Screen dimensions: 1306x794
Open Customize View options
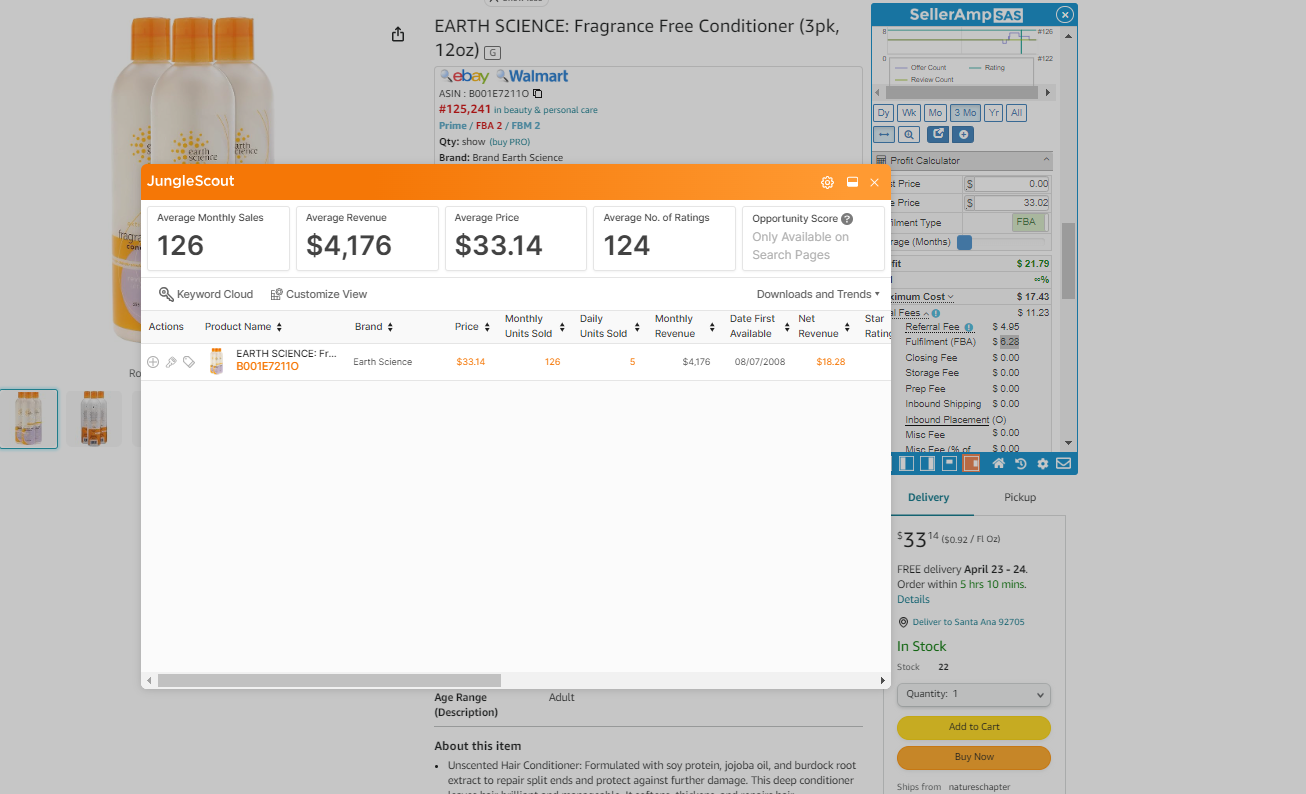click(319, 294)
